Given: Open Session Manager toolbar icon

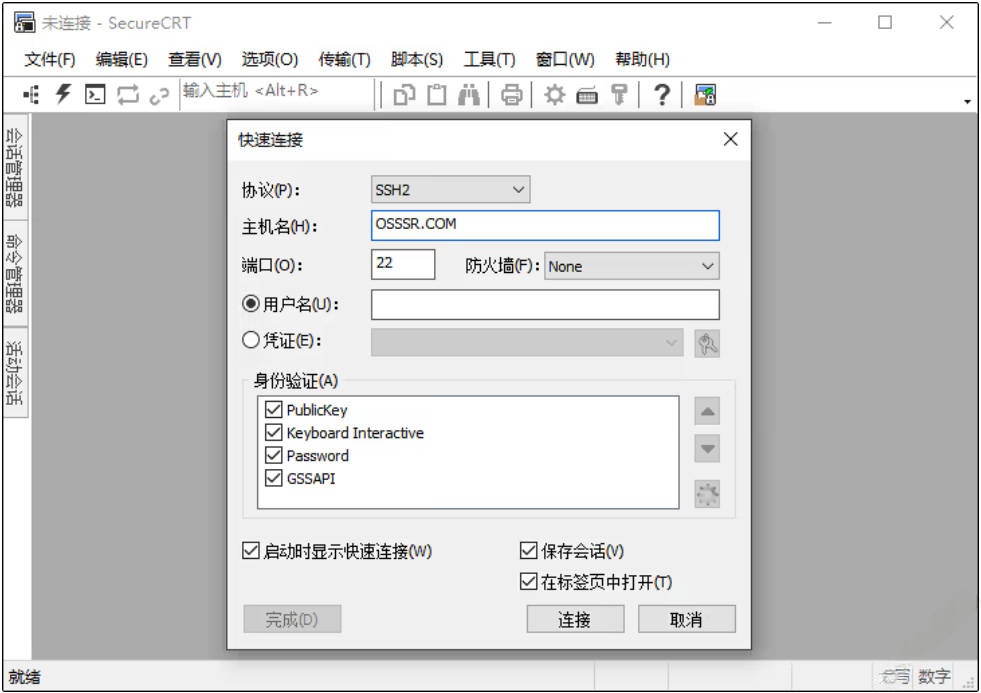Looking at the screenshot, I should 31,95.
